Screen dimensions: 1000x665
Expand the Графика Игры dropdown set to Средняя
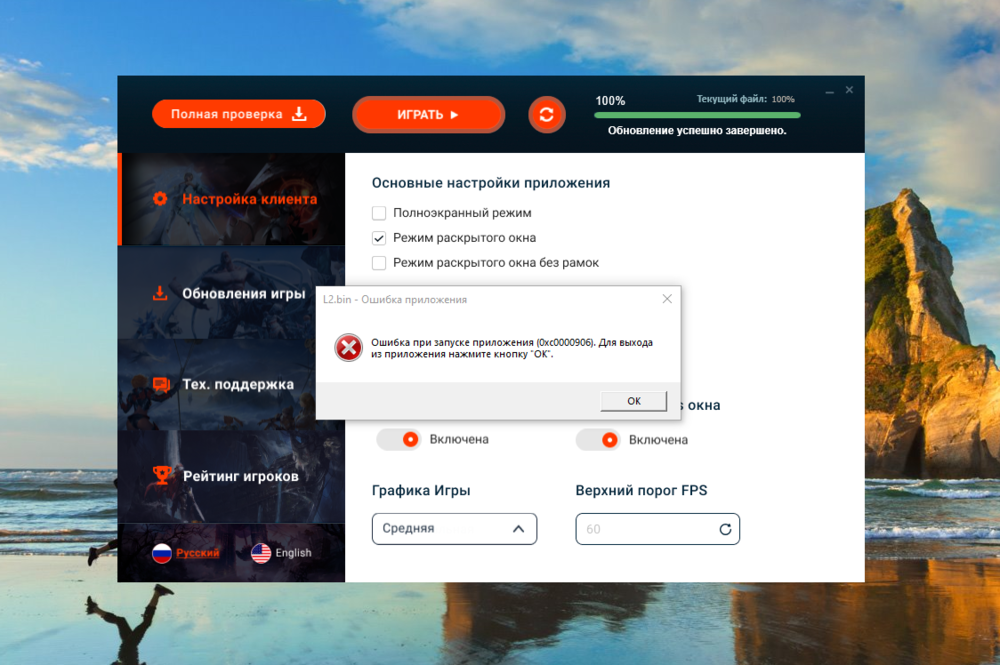pyautogui.click(x=454, y=529)
